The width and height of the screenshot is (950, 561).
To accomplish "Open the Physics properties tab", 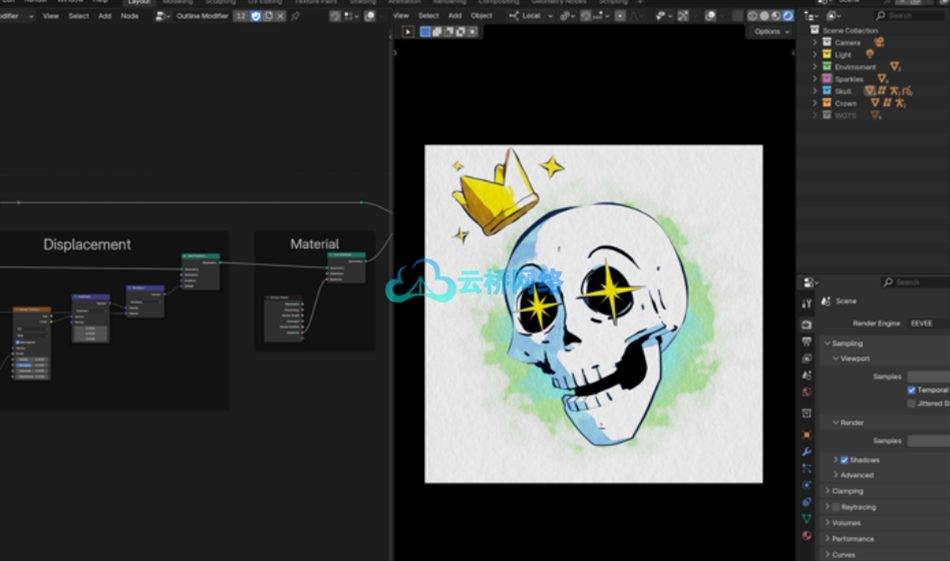I will [806, 485].
